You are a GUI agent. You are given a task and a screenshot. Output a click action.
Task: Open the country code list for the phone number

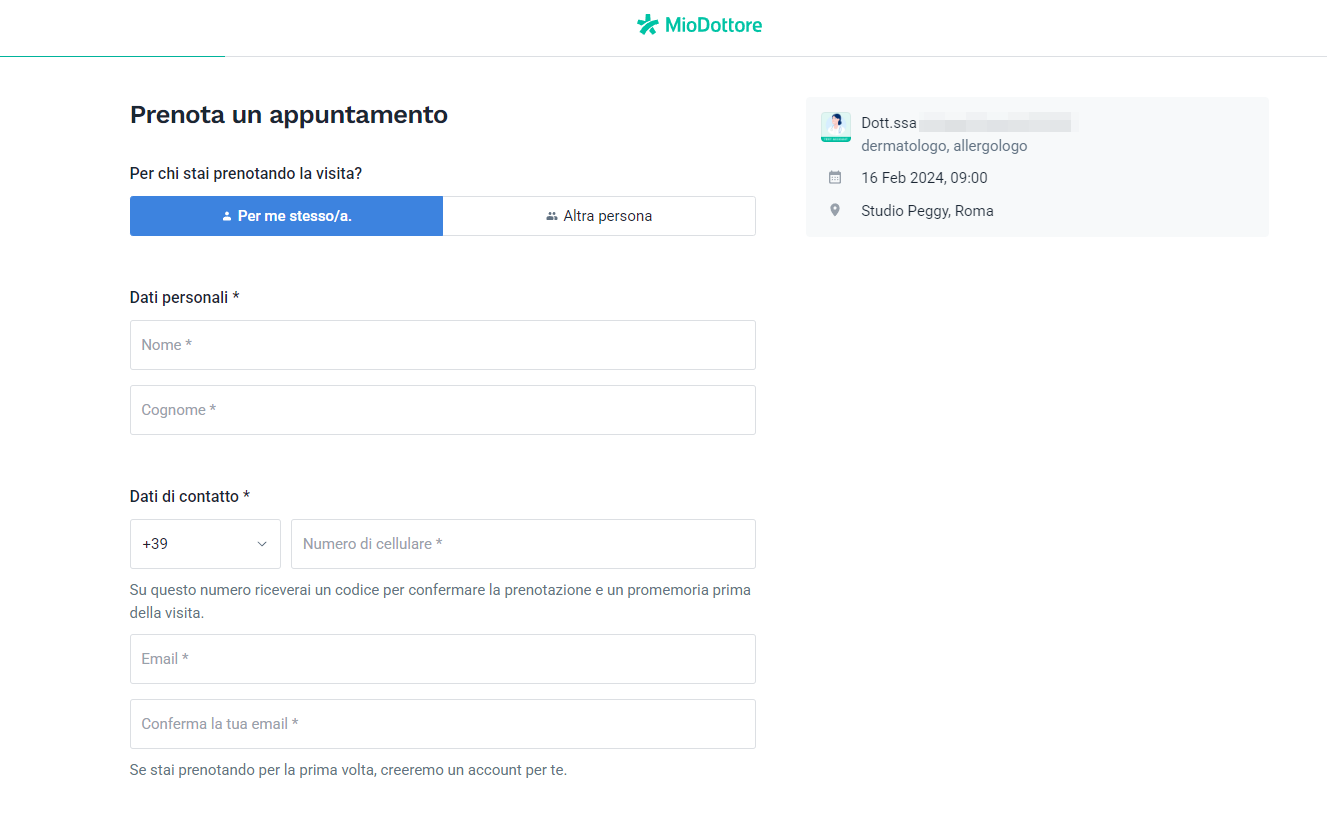(x=205, y=544)
